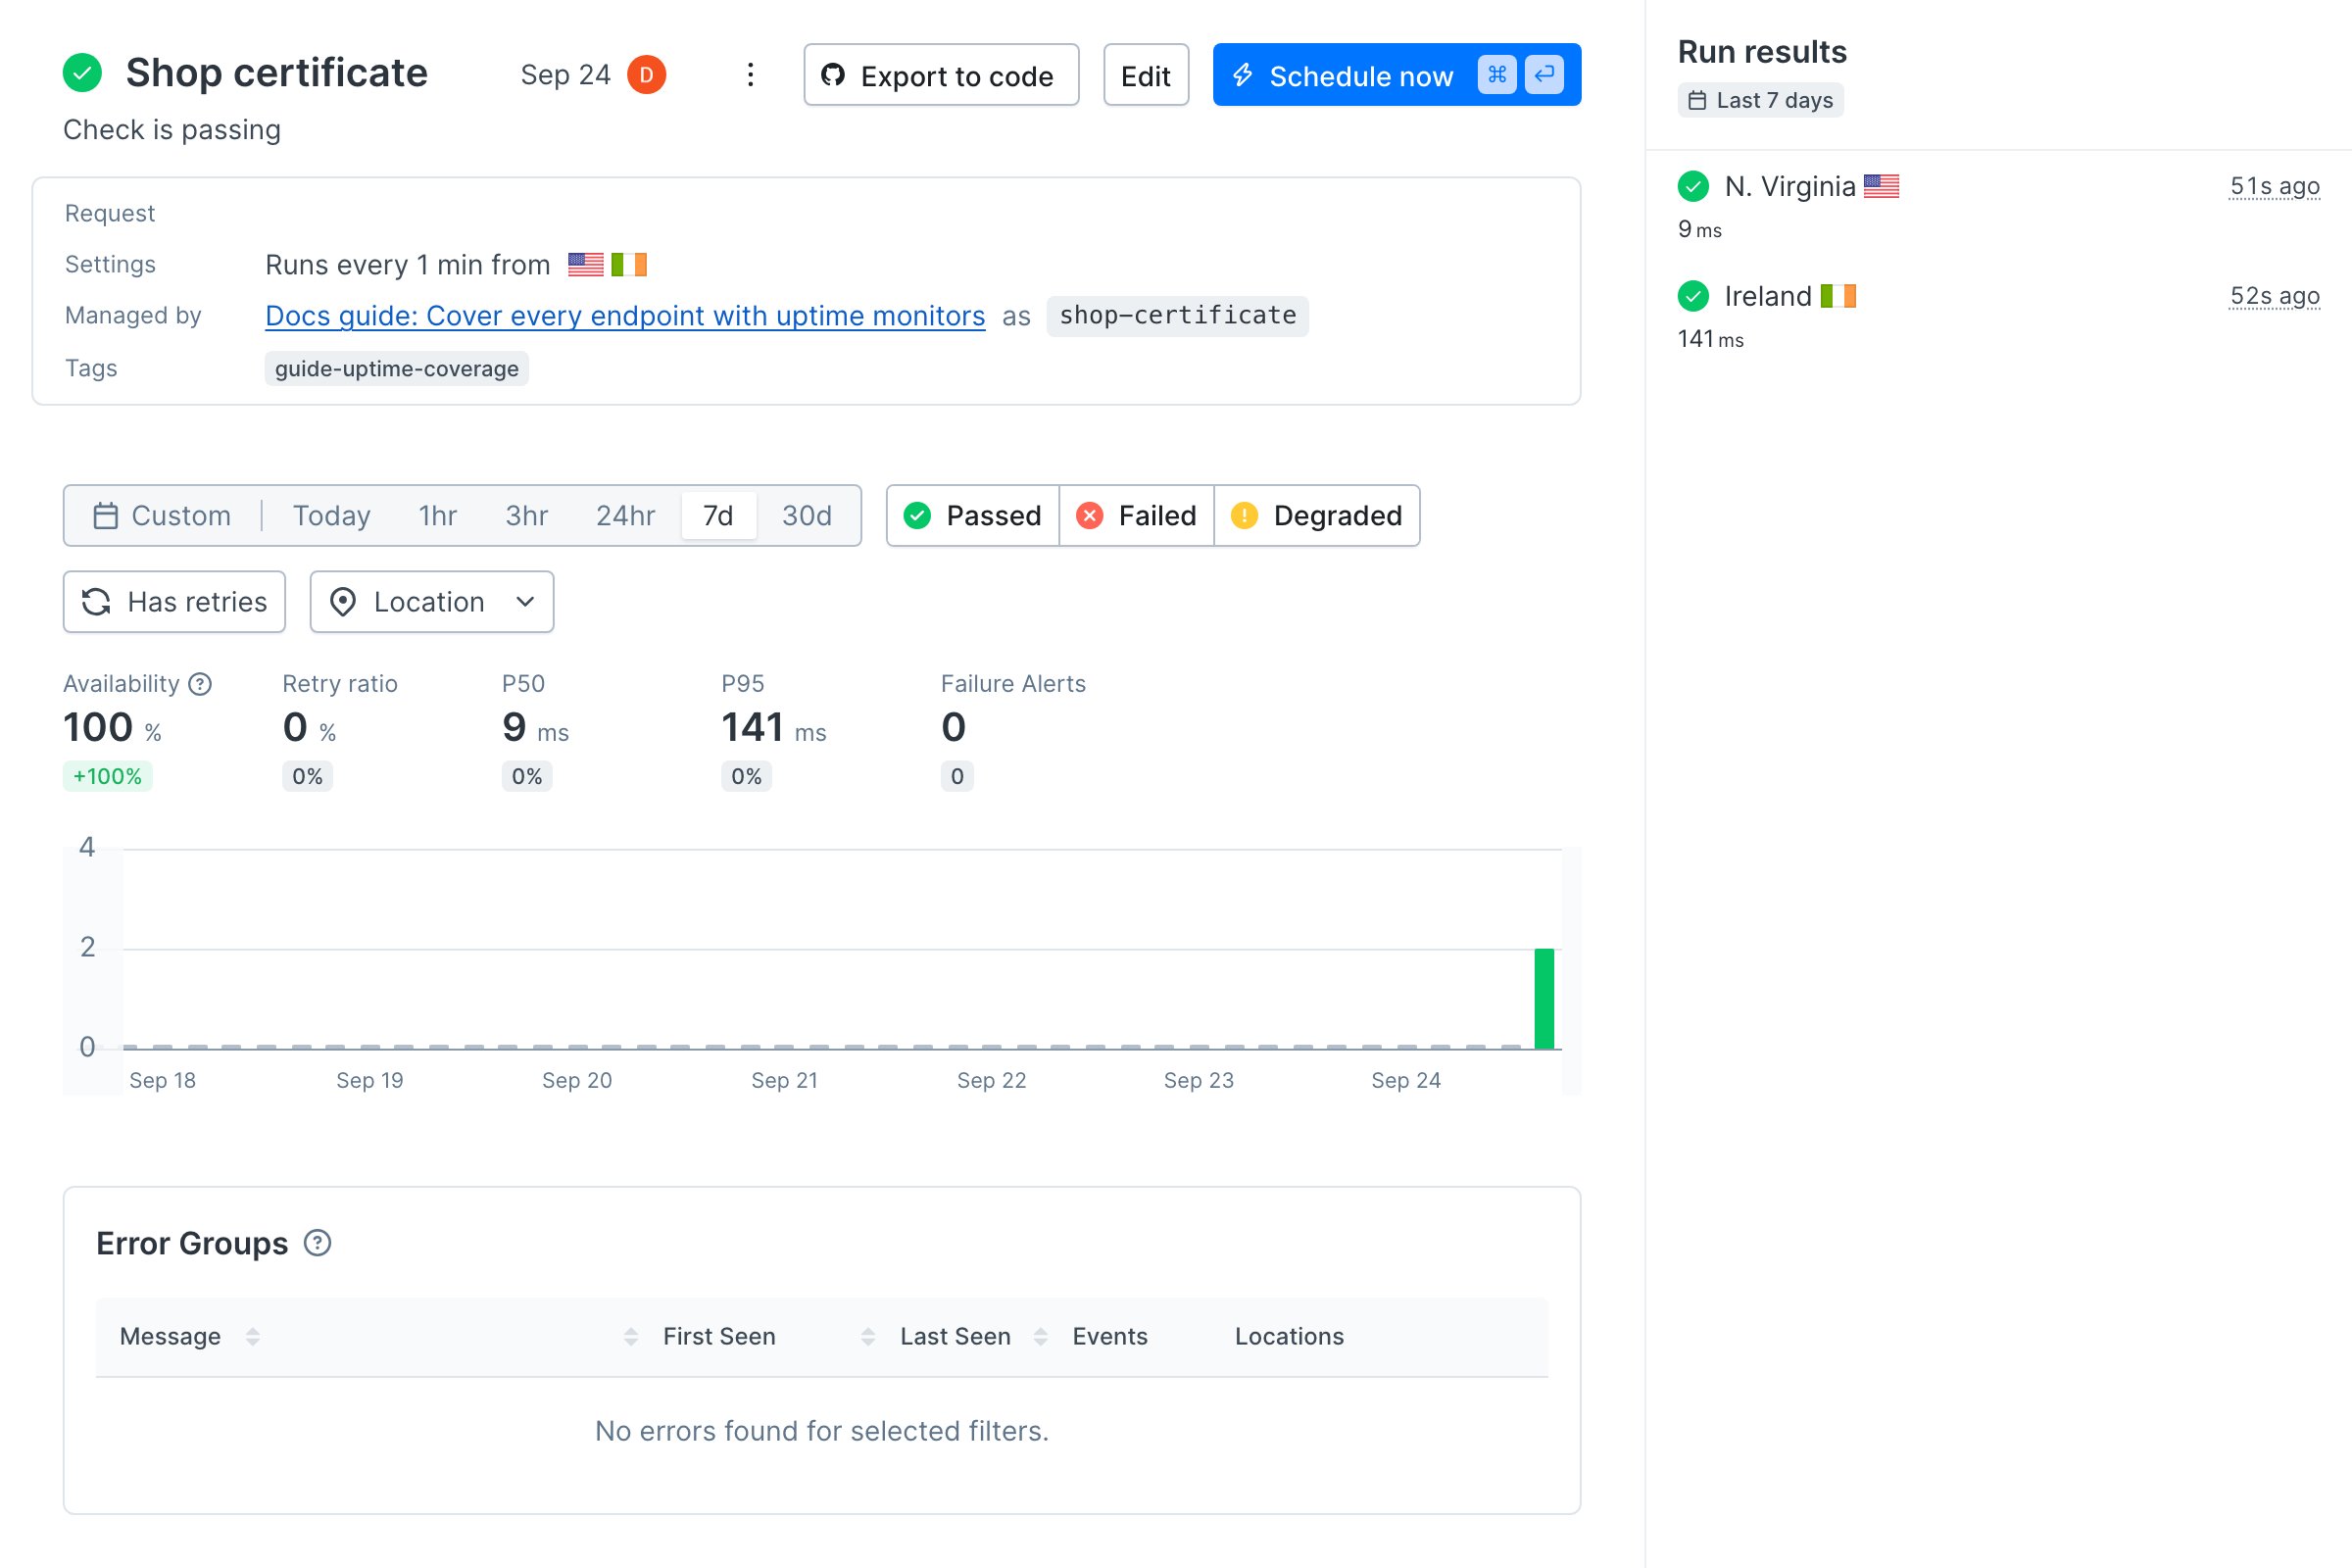Click the 52s ago timestamp

[x=2274, y=296]
